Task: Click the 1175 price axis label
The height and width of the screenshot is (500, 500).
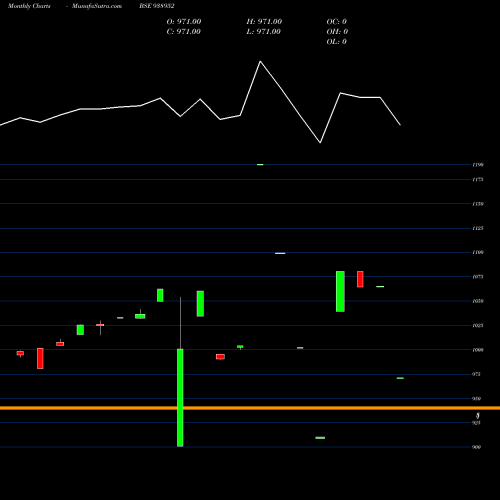Action: click(478, 180)
